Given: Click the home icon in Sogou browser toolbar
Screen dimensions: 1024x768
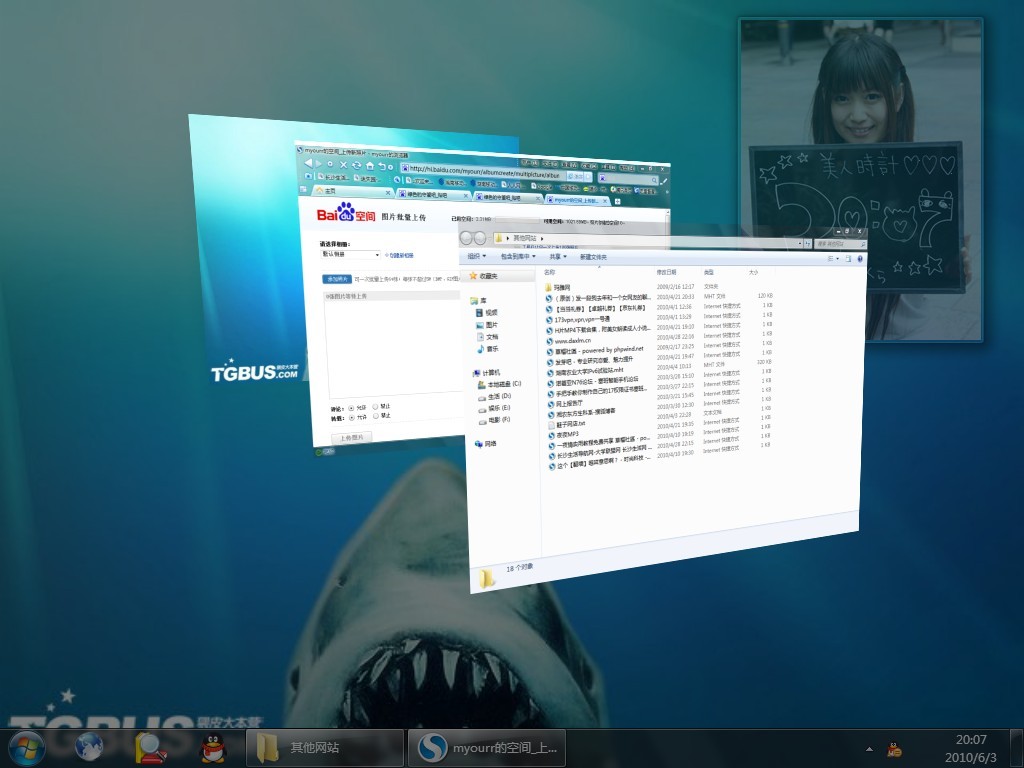Looking at the screenshot, I should tap(369, 165).
